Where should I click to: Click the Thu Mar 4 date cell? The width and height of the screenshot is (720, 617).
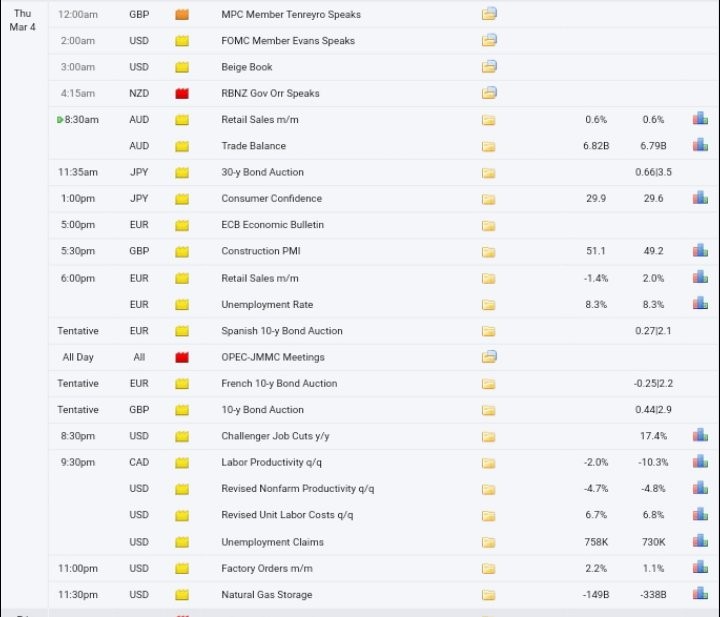click(x=22, y=20)
